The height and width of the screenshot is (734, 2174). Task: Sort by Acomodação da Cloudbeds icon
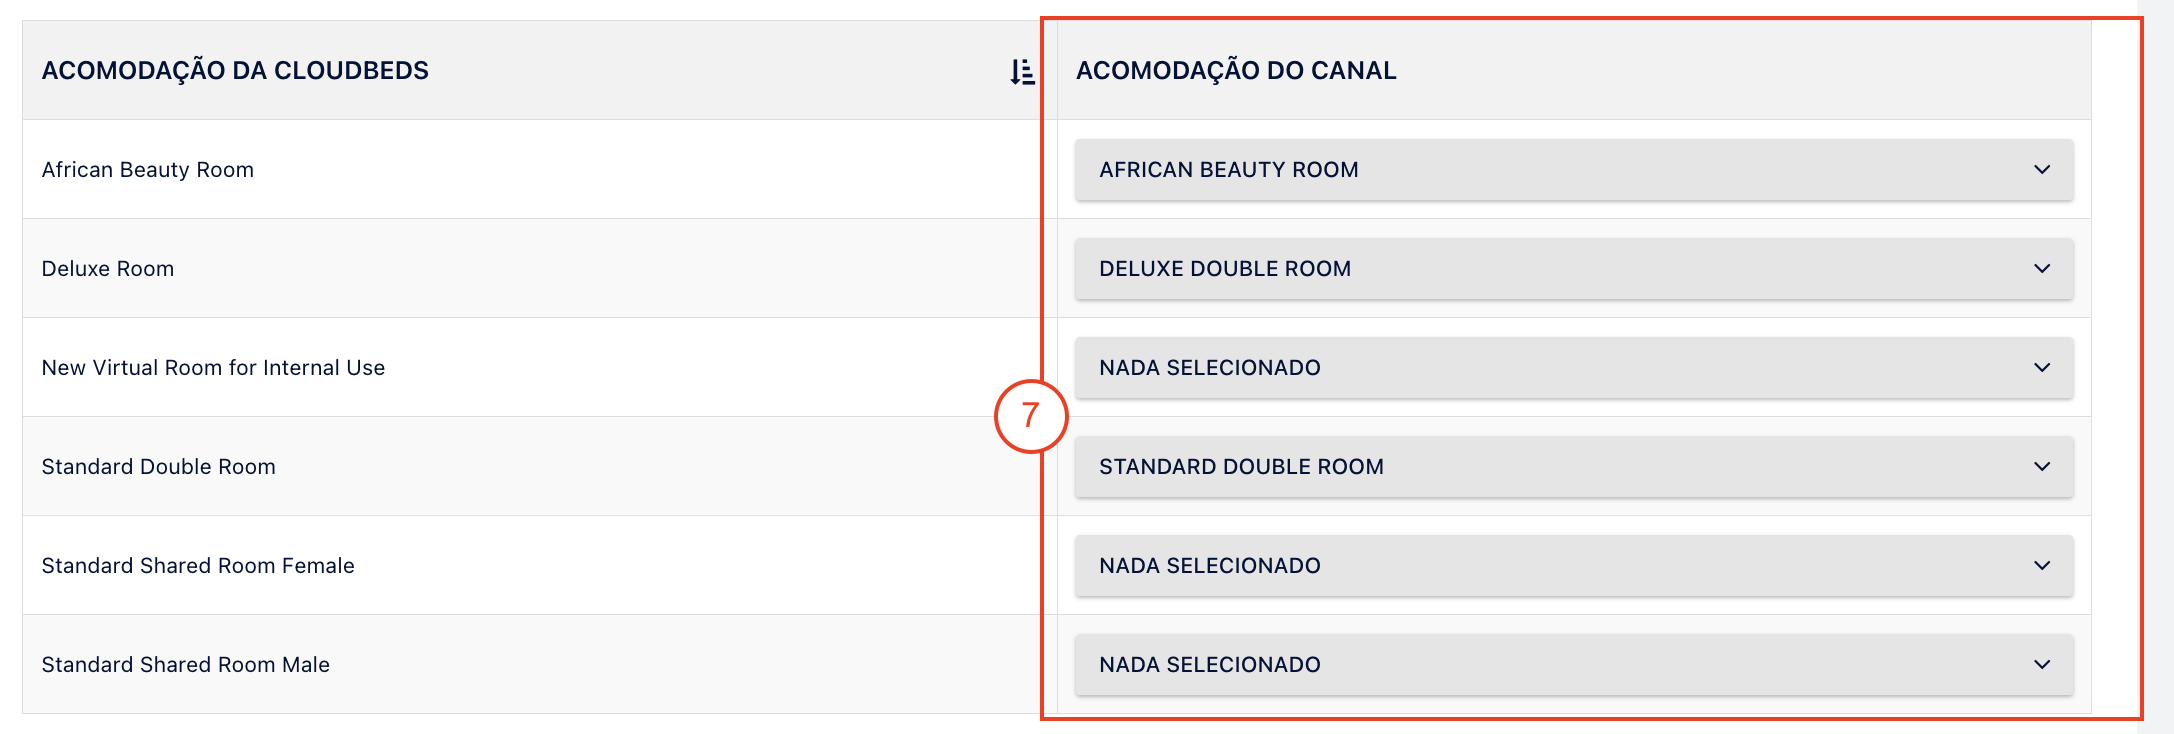[1022, 71]
